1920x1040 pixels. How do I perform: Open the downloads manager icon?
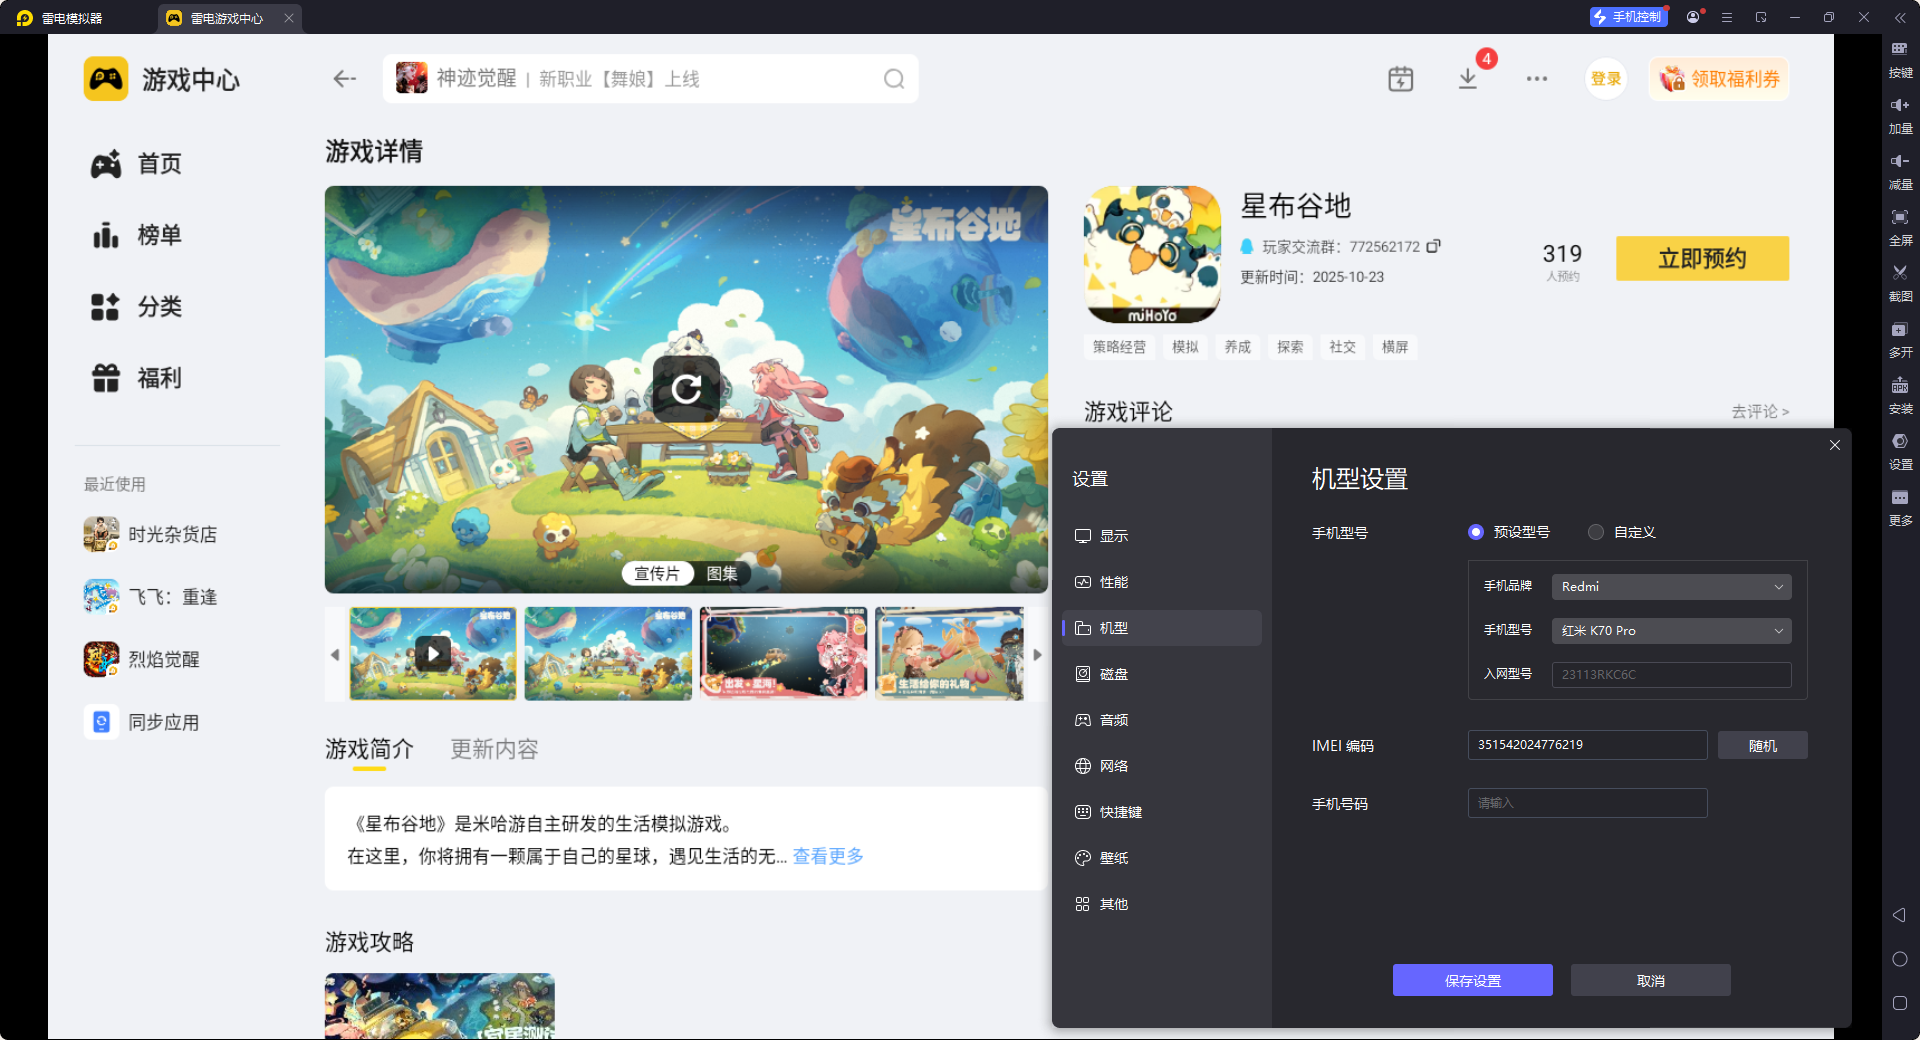(1468, 79)
